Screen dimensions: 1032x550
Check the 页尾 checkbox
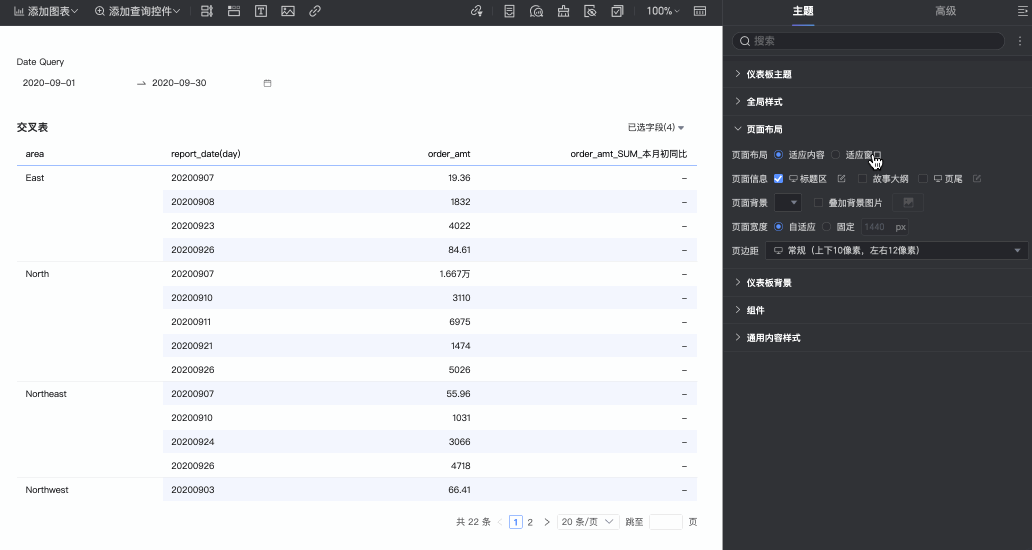click(x=923, y=178)
